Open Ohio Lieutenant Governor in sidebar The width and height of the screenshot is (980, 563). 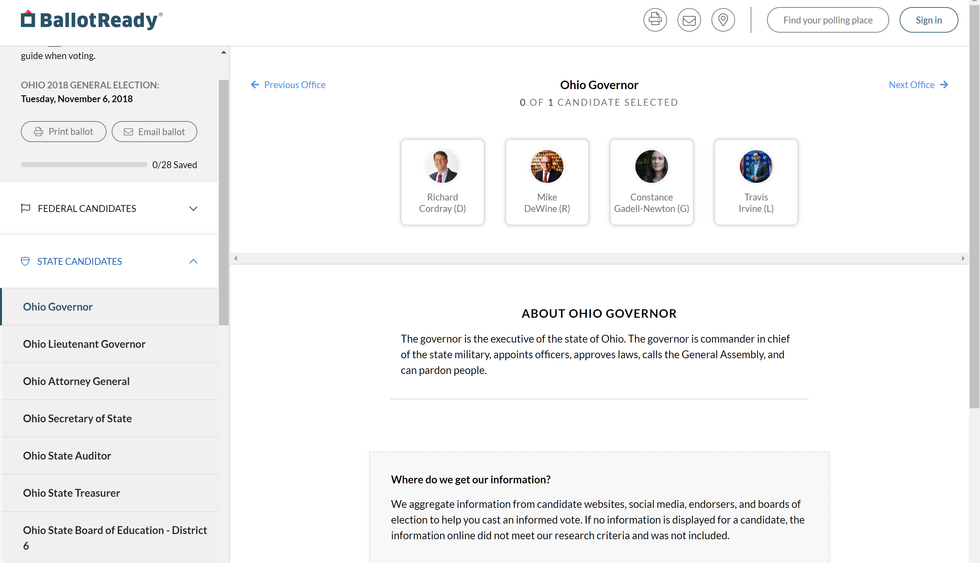click(84, 344)
